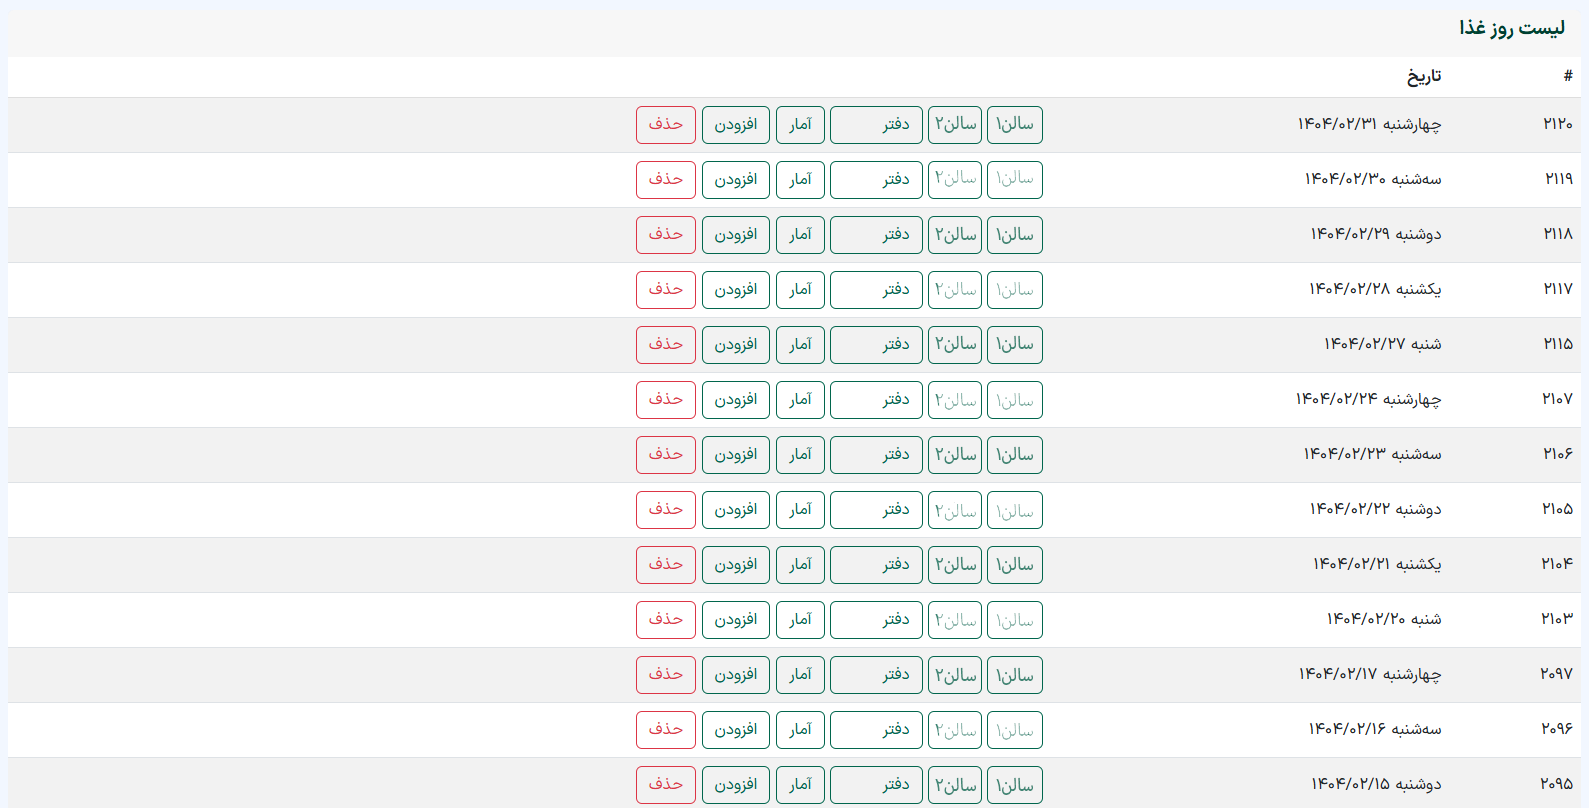Open آمار for row ۲۱۰۵
The image size is (1589, 808).
(x=800, y=510)
